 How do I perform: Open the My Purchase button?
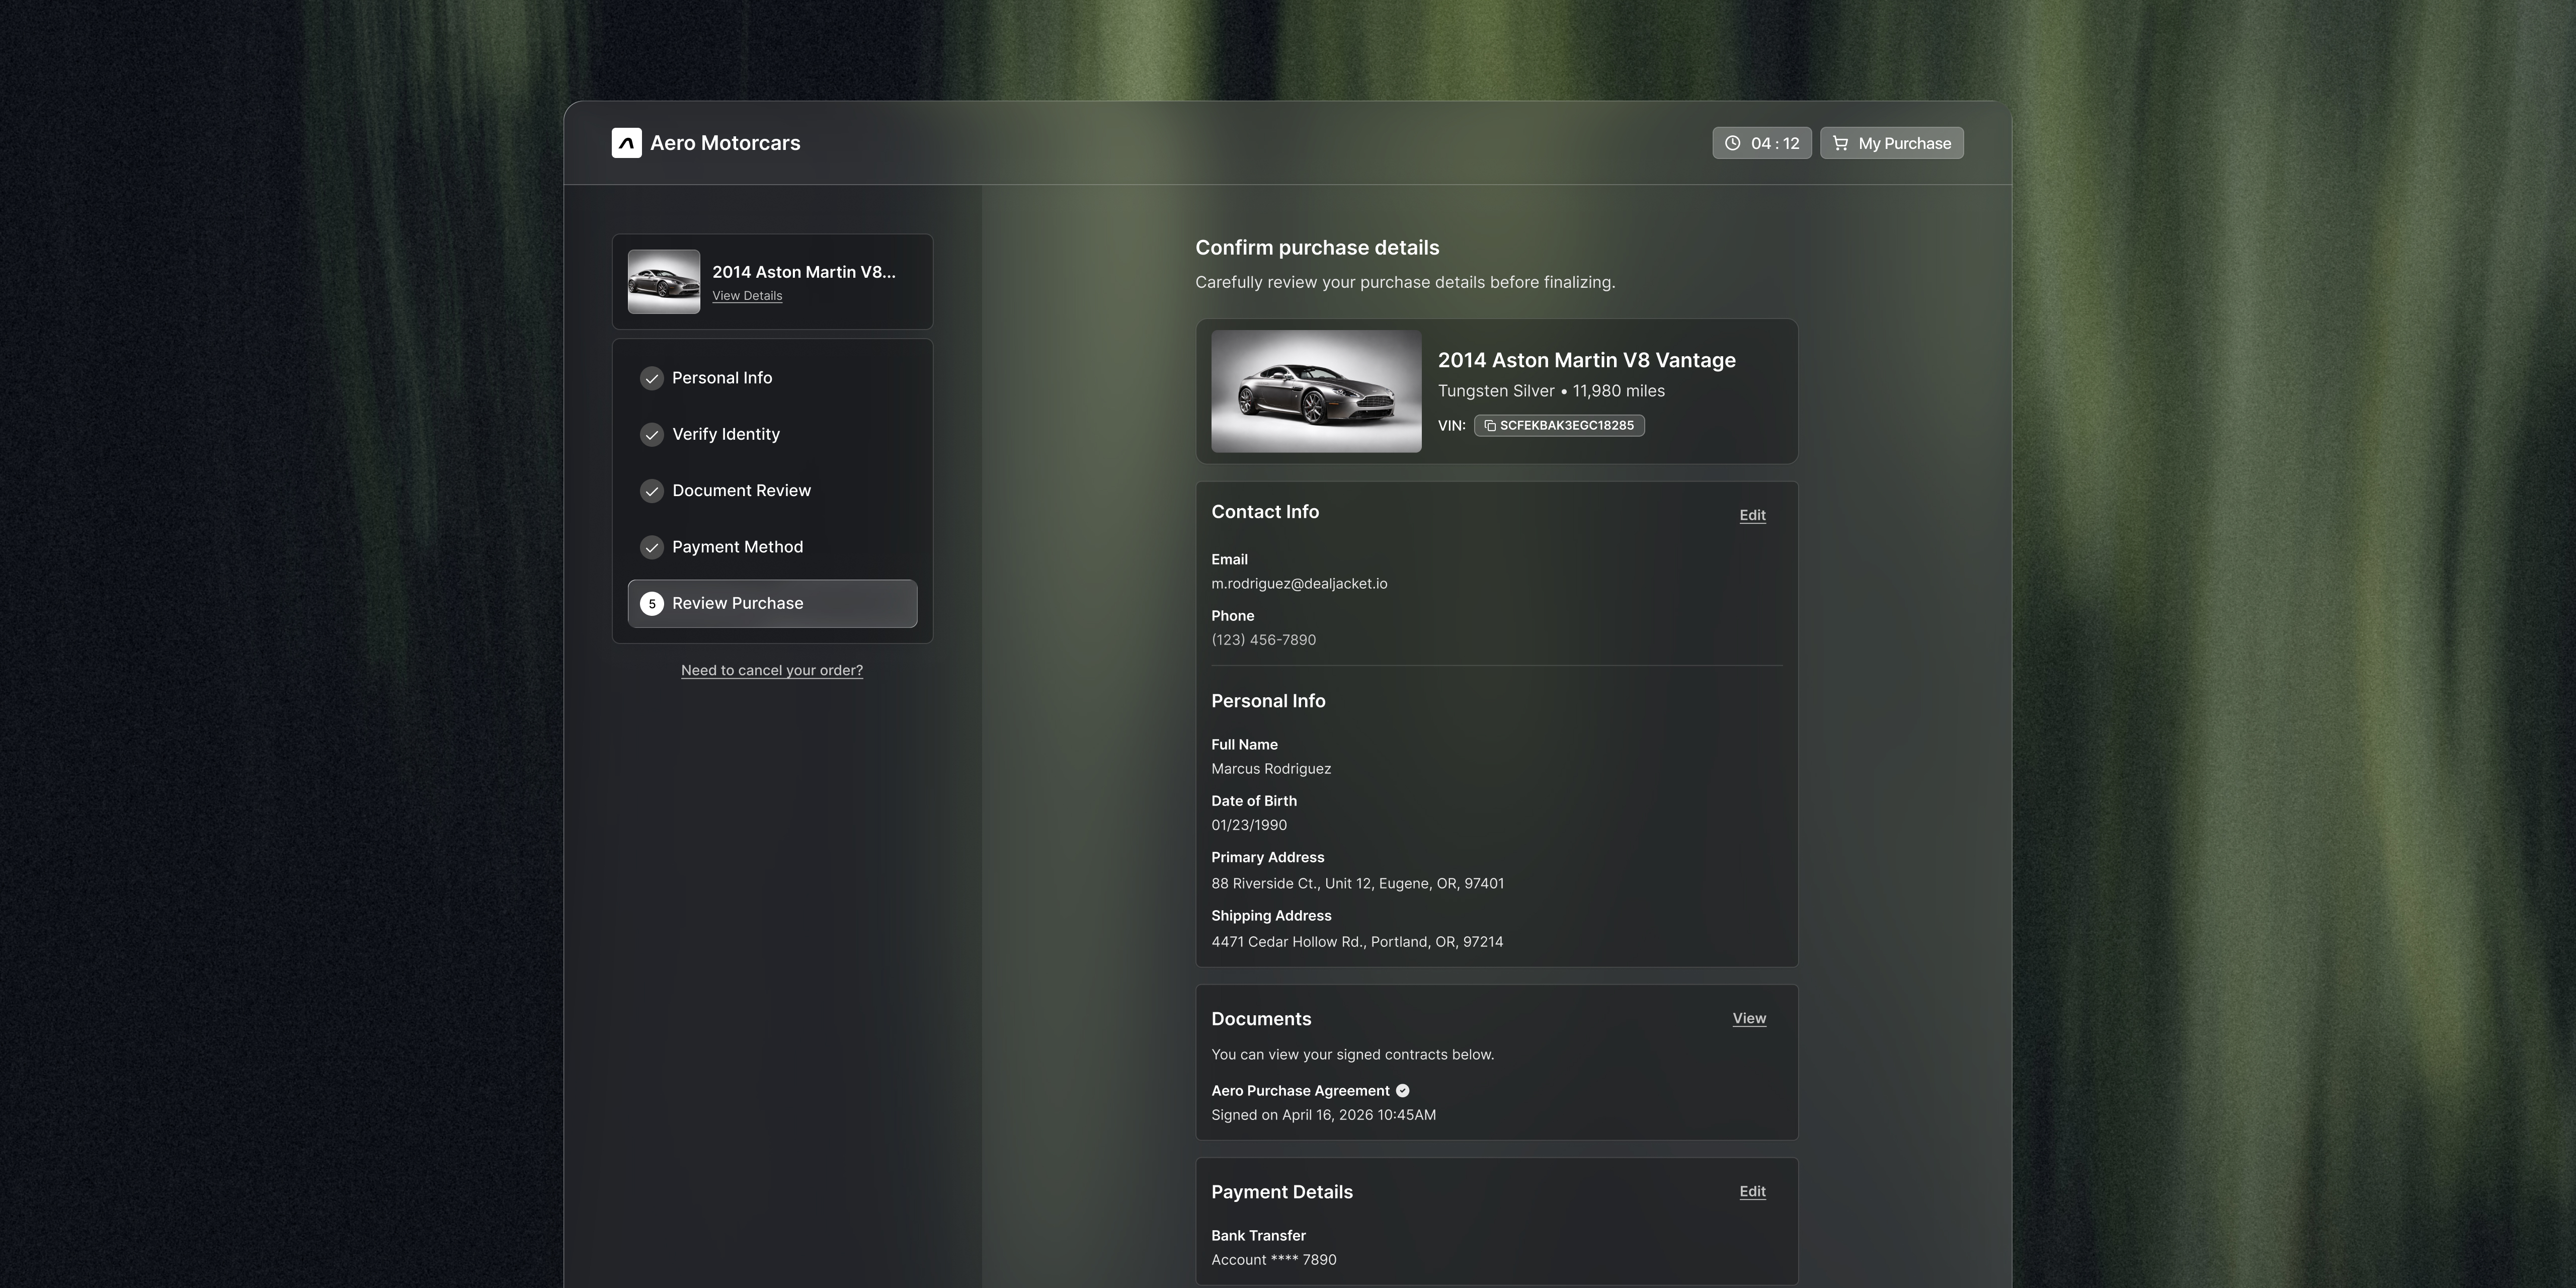[1891, 143]
